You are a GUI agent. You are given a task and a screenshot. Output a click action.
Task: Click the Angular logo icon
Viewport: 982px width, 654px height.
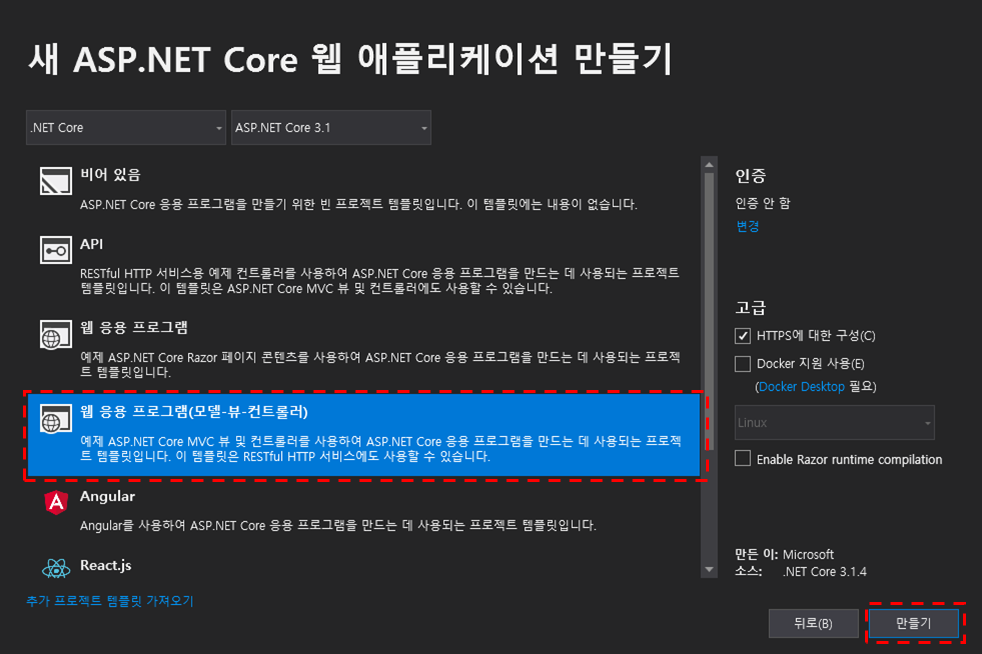(56, 502)
